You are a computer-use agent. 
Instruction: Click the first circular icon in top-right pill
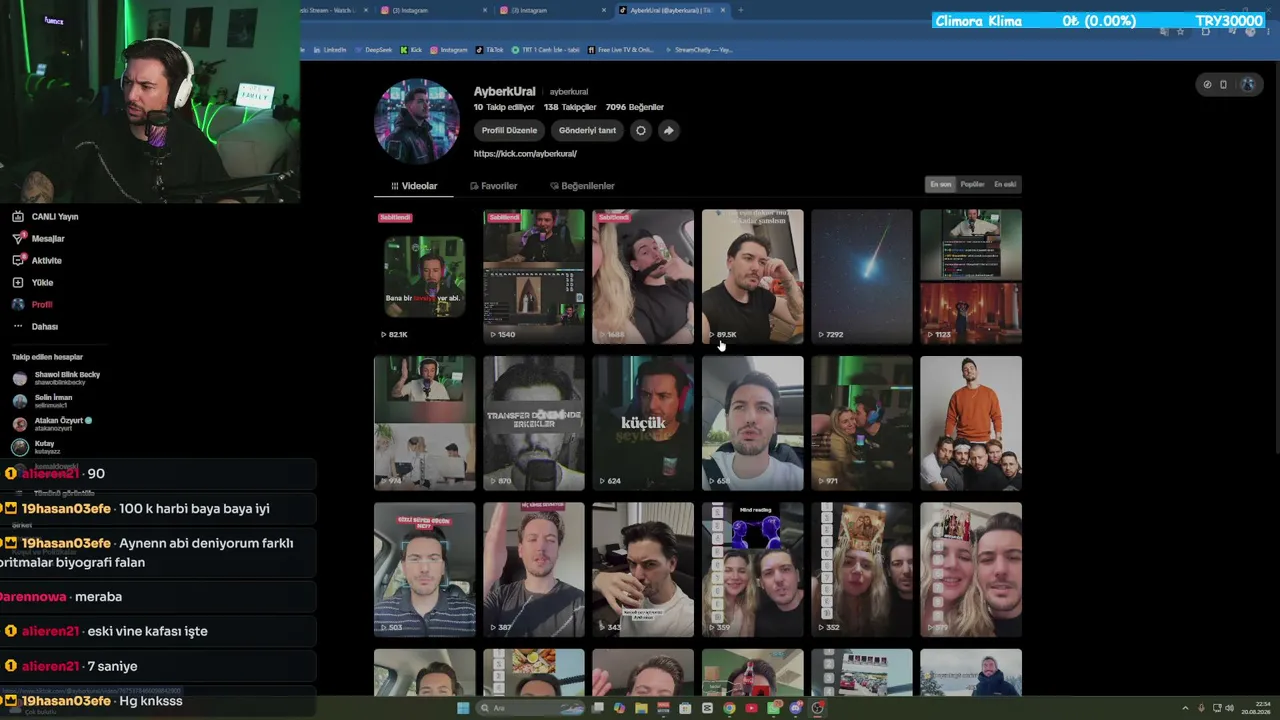tap(1207, 85)
